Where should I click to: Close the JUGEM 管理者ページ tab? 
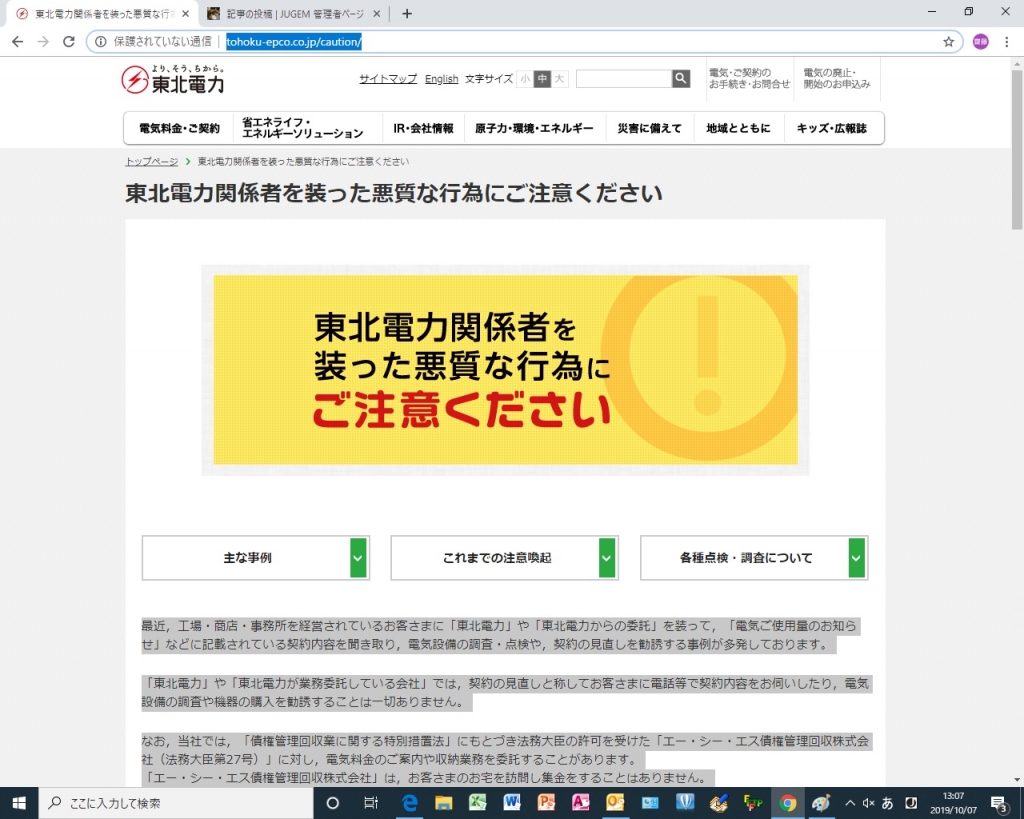click(x=377, y=13)
